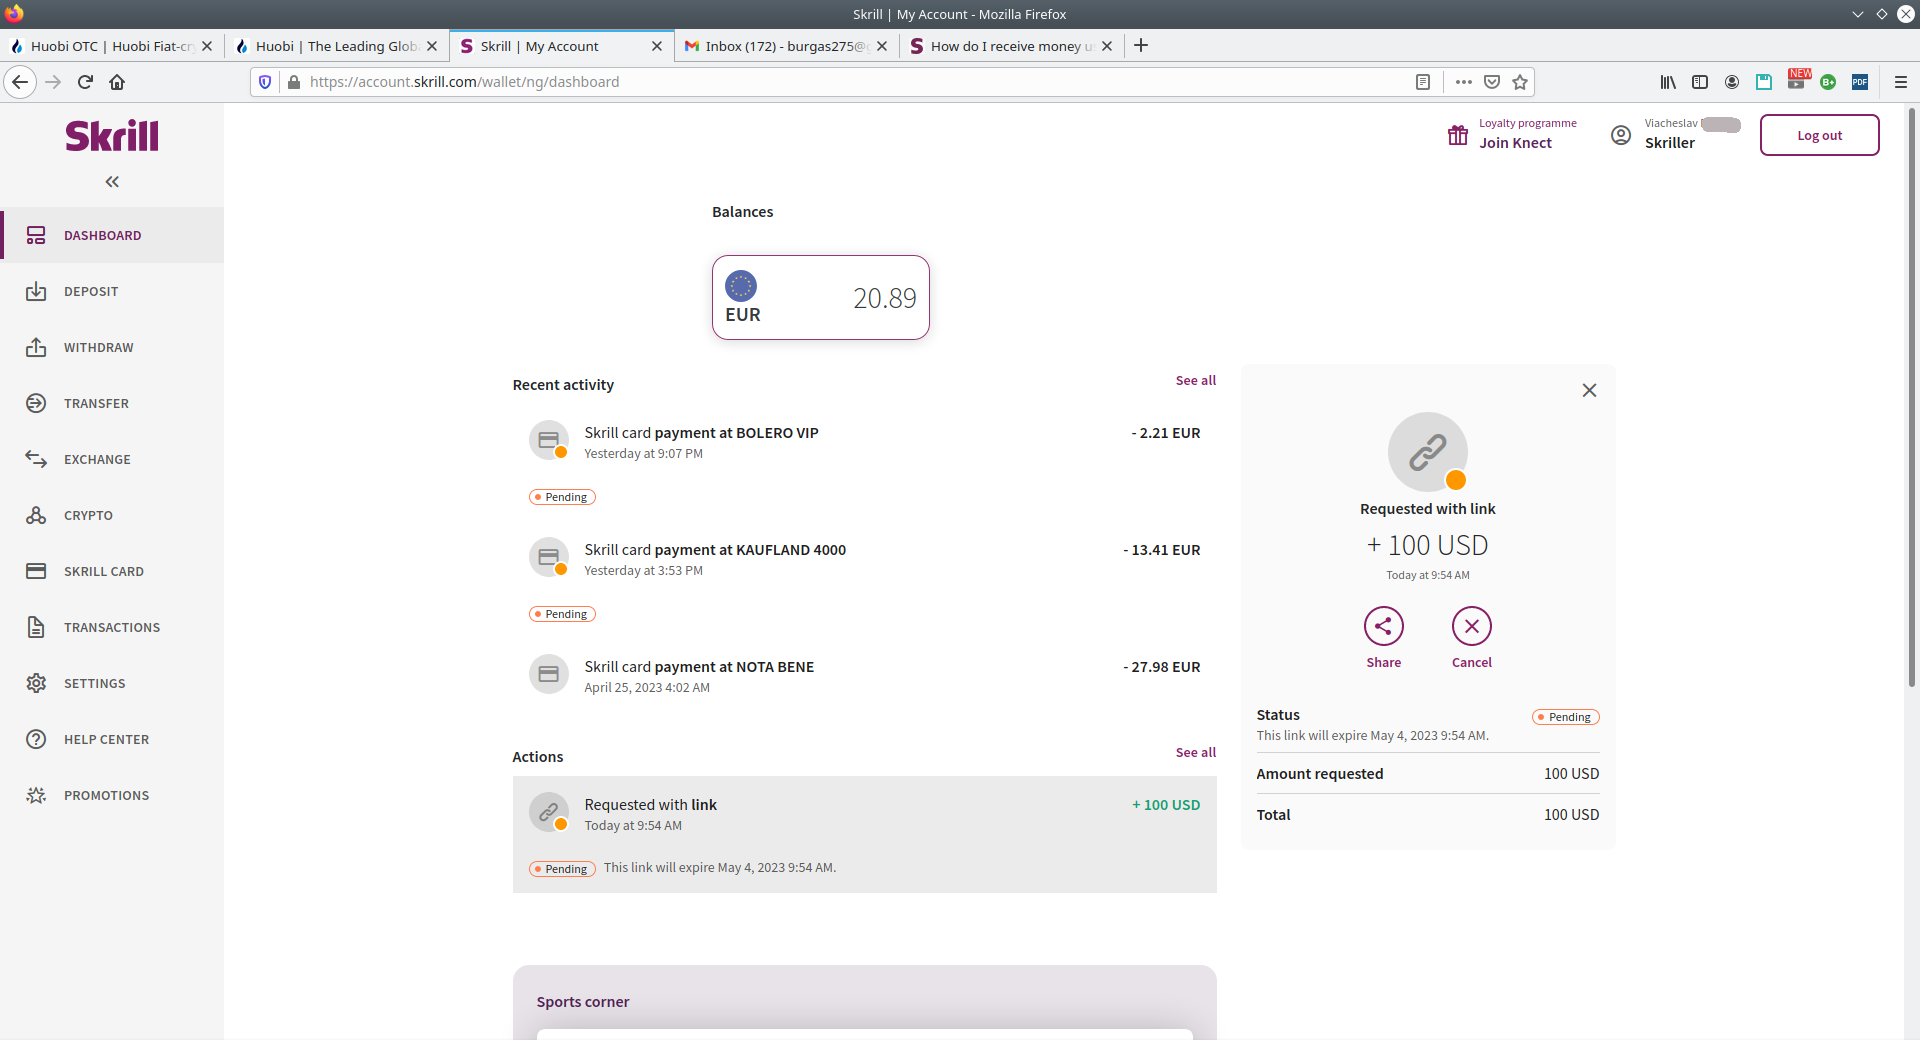Close the Skrill My Account tab
Image resolution: width=1920 pixels, height=1040 pixels.
[x=657, y=46]
